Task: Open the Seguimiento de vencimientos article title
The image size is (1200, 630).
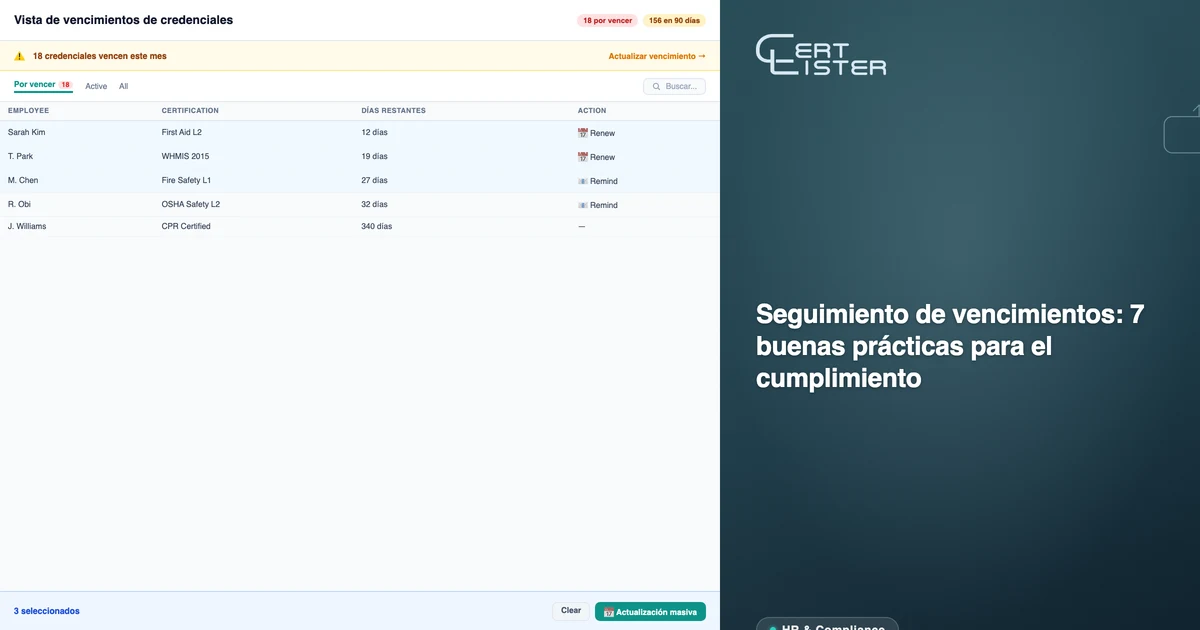Action: (950, 347)
